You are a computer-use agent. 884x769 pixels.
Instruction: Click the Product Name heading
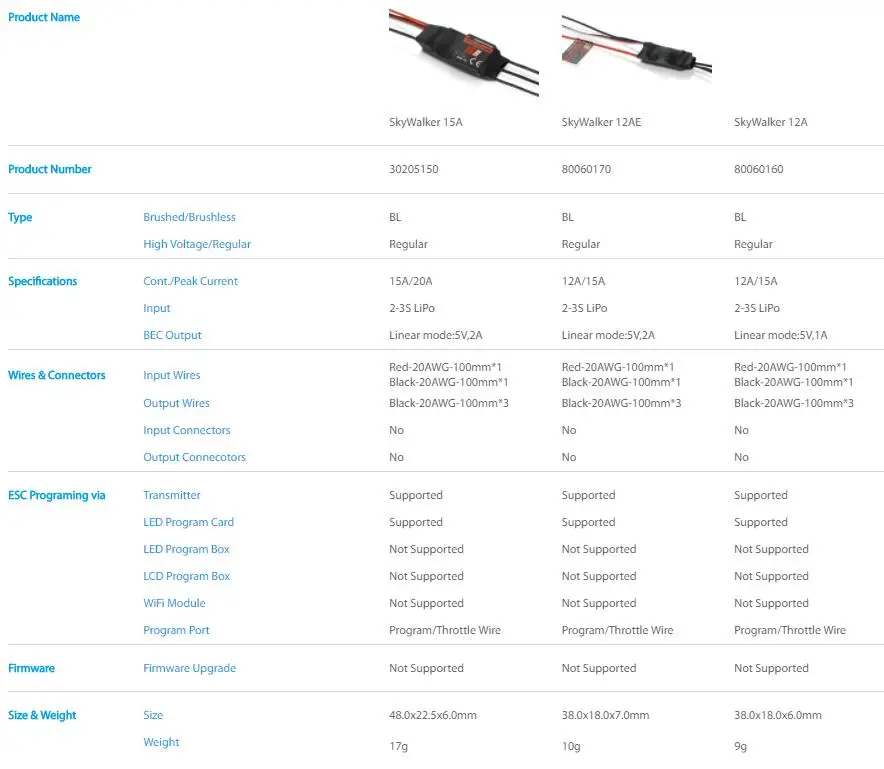44,17
